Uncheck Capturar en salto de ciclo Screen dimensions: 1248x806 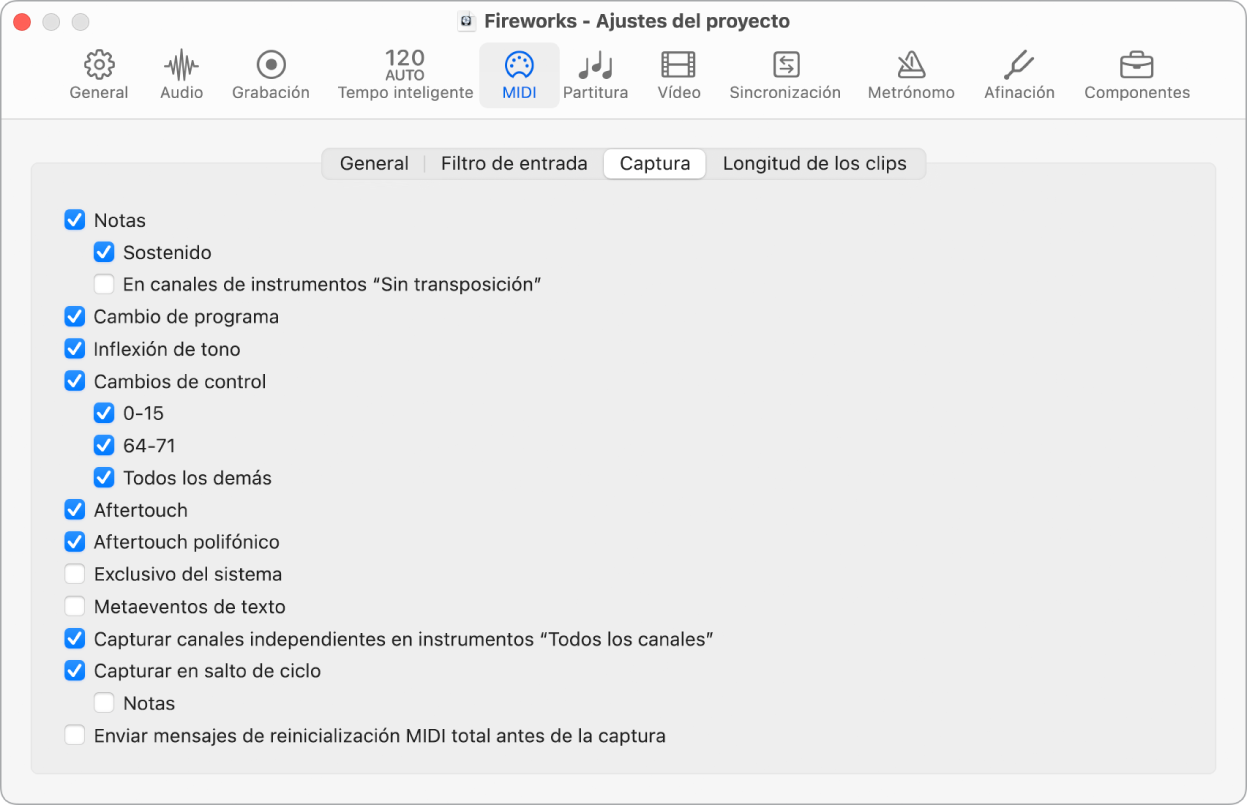[75, 671]
